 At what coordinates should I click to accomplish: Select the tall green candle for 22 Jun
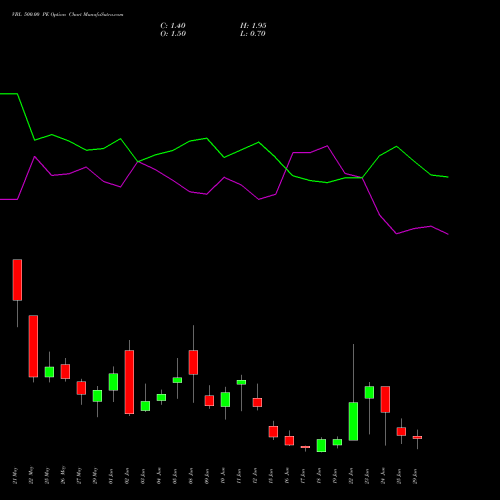353,421
